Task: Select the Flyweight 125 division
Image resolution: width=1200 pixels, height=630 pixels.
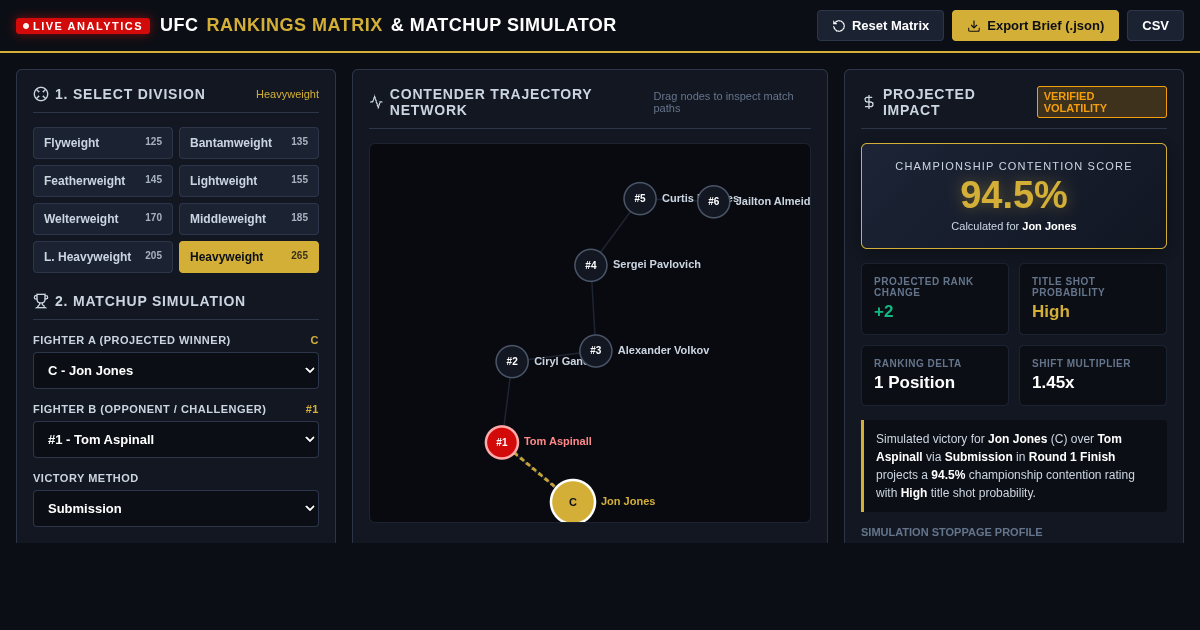Action: (x=103, y=143)
